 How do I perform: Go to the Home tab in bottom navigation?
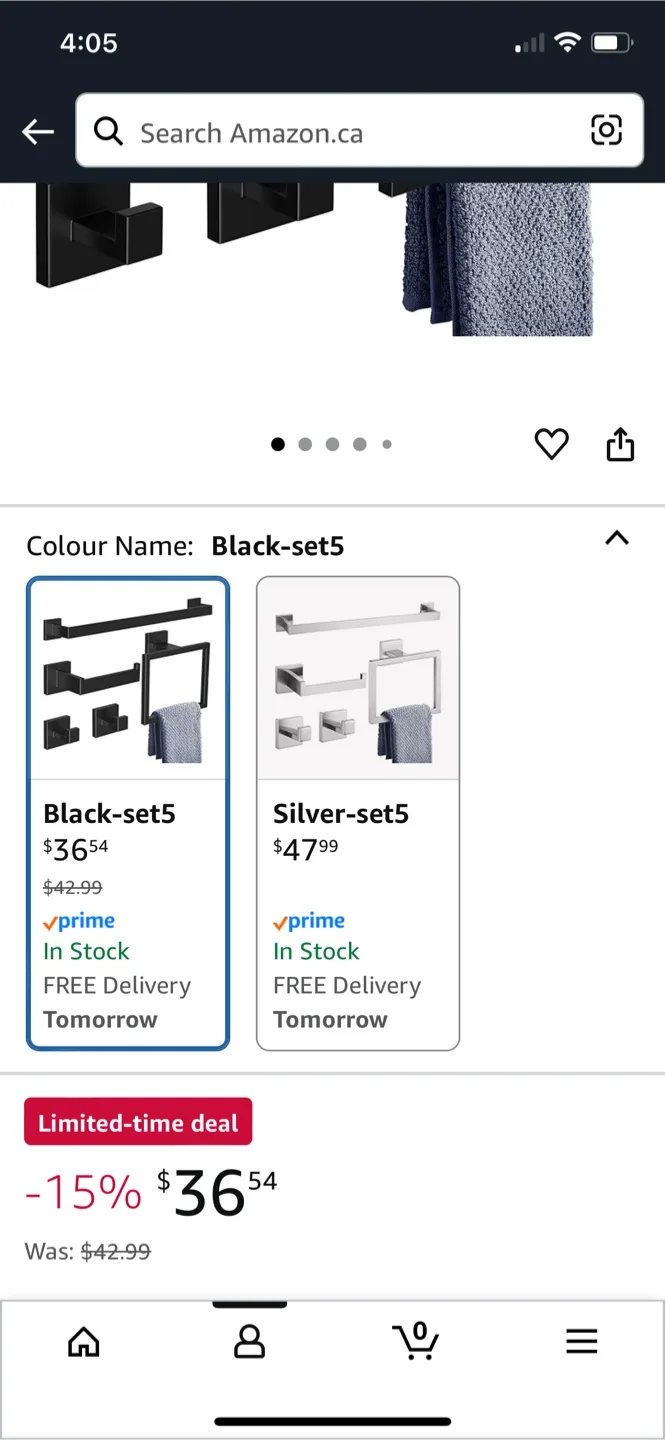click(x=83, y=1342)
